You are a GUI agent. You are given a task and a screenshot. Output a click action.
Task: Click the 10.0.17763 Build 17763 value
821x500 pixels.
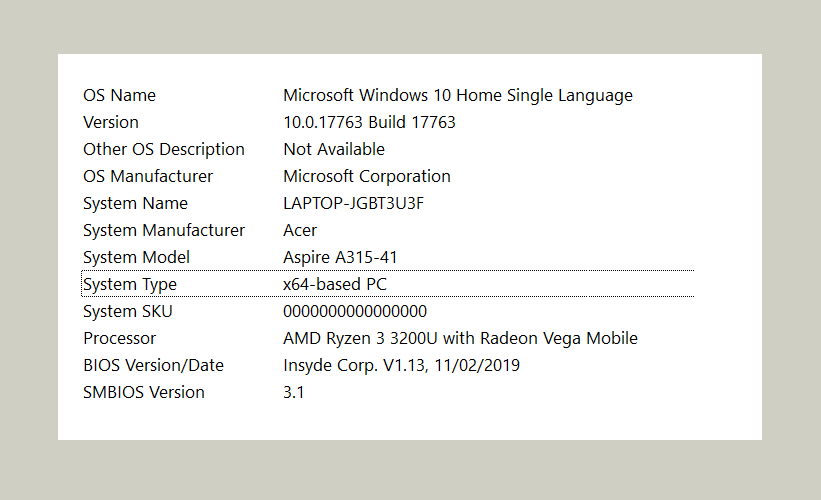click(369, 122)
